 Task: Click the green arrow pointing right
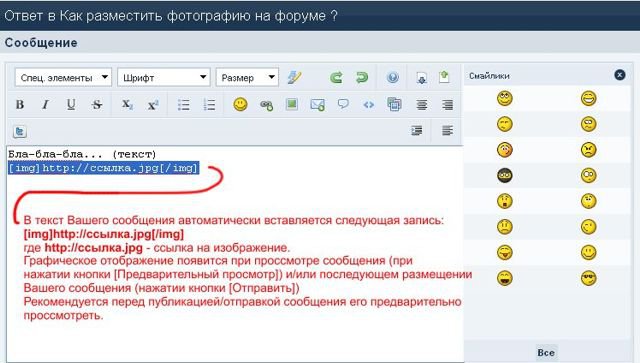[x=336, y=77]
